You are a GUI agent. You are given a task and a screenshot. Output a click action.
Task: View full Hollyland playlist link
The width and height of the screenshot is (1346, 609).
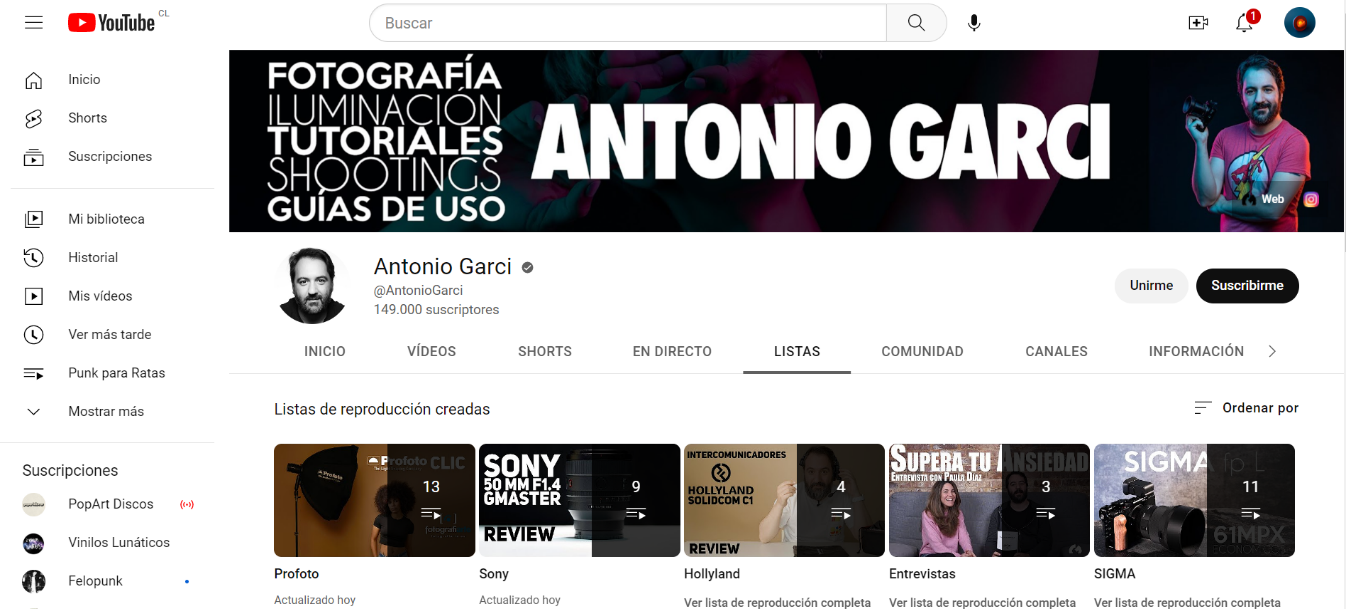778,603
